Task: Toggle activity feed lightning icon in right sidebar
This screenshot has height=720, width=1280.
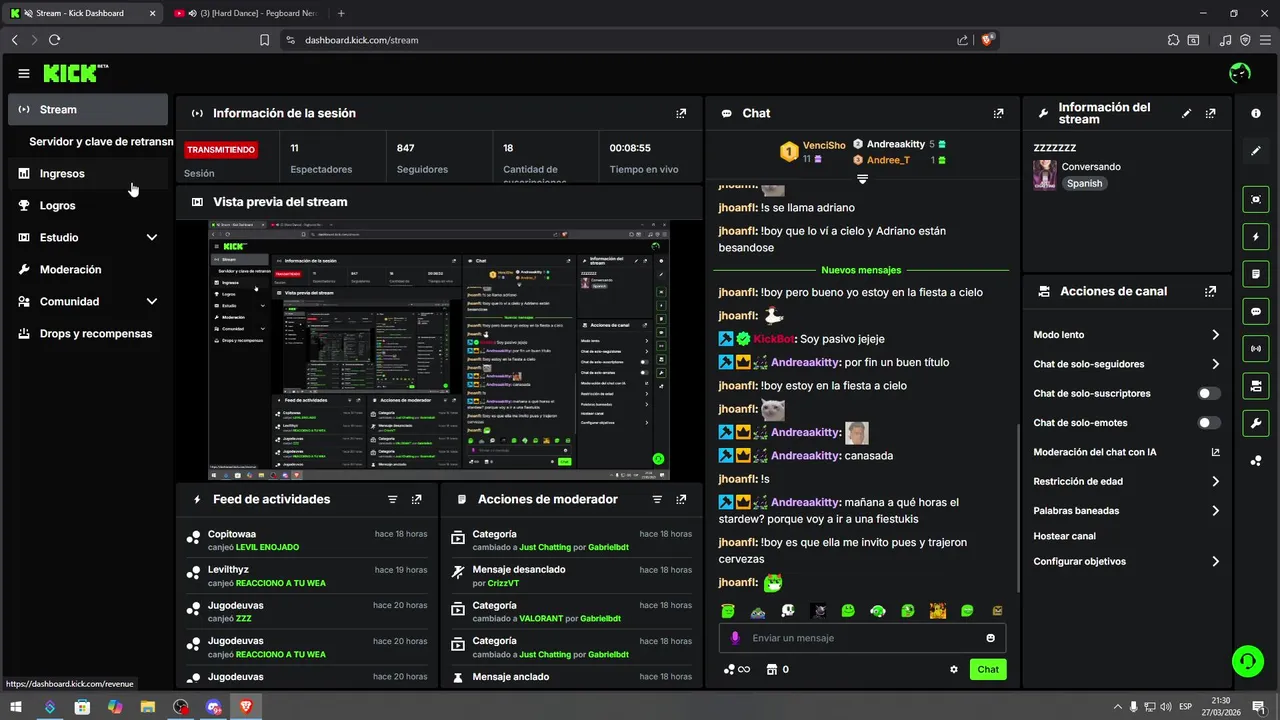Action: coord(1256,237)
